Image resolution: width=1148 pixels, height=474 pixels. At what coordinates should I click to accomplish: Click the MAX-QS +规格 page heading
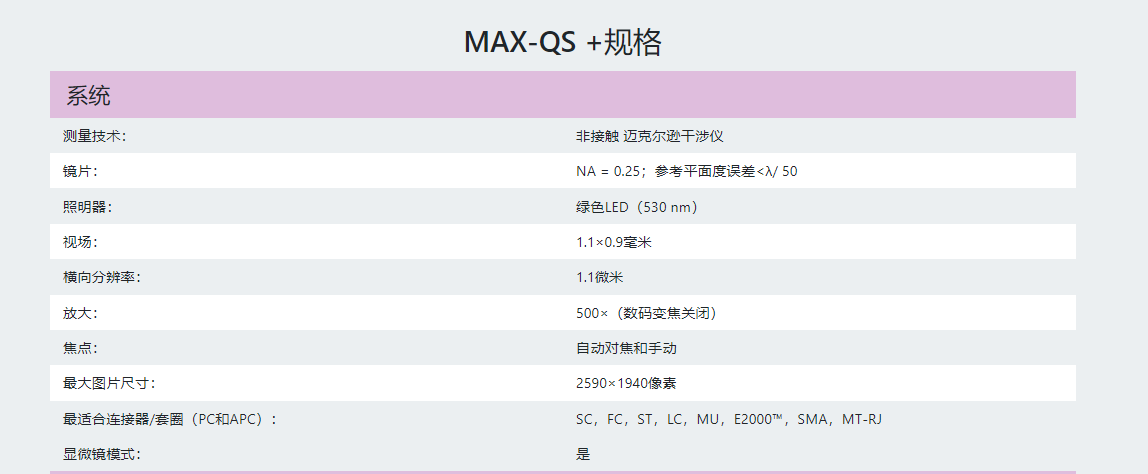[x=563, y=42]
